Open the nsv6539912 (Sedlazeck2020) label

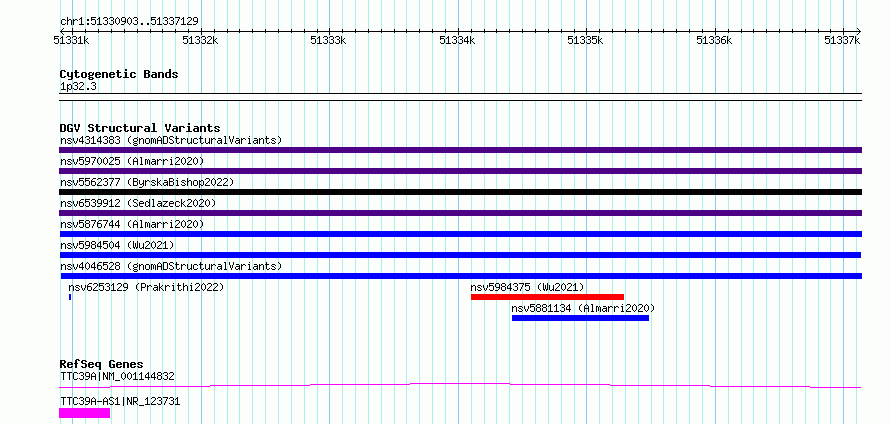[138, 203]
